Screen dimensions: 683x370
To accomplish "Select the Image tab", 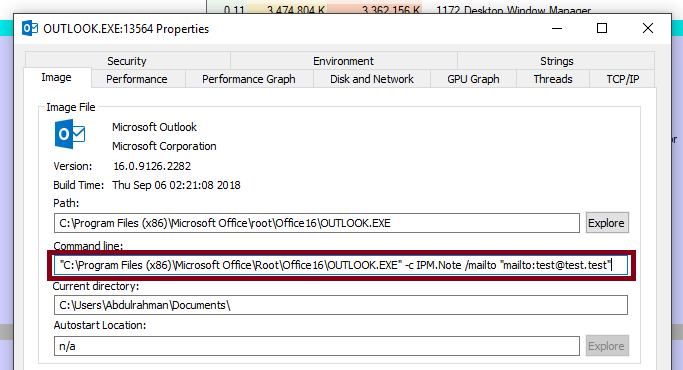I will [x=57, y=78].
